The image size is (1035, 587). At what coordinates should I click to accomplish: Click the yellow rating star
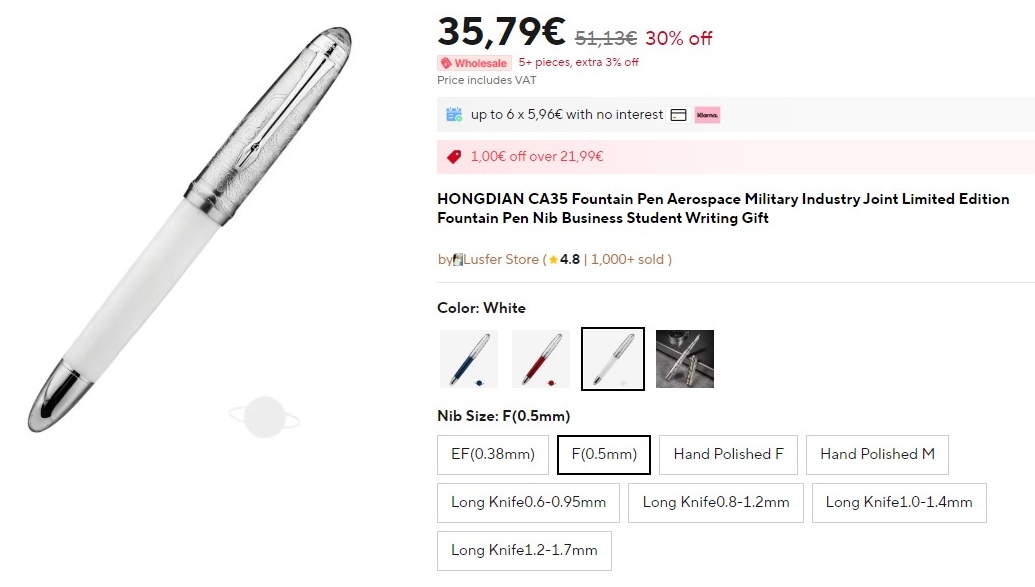pyautogui.click(x=553, y=260)
